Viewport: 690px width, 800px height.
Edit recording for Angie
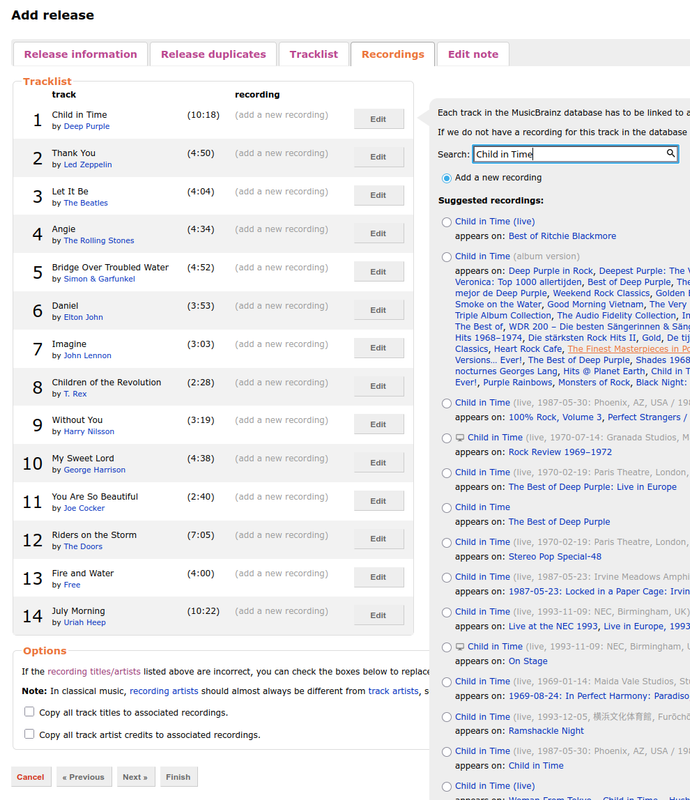click(379, 233)
